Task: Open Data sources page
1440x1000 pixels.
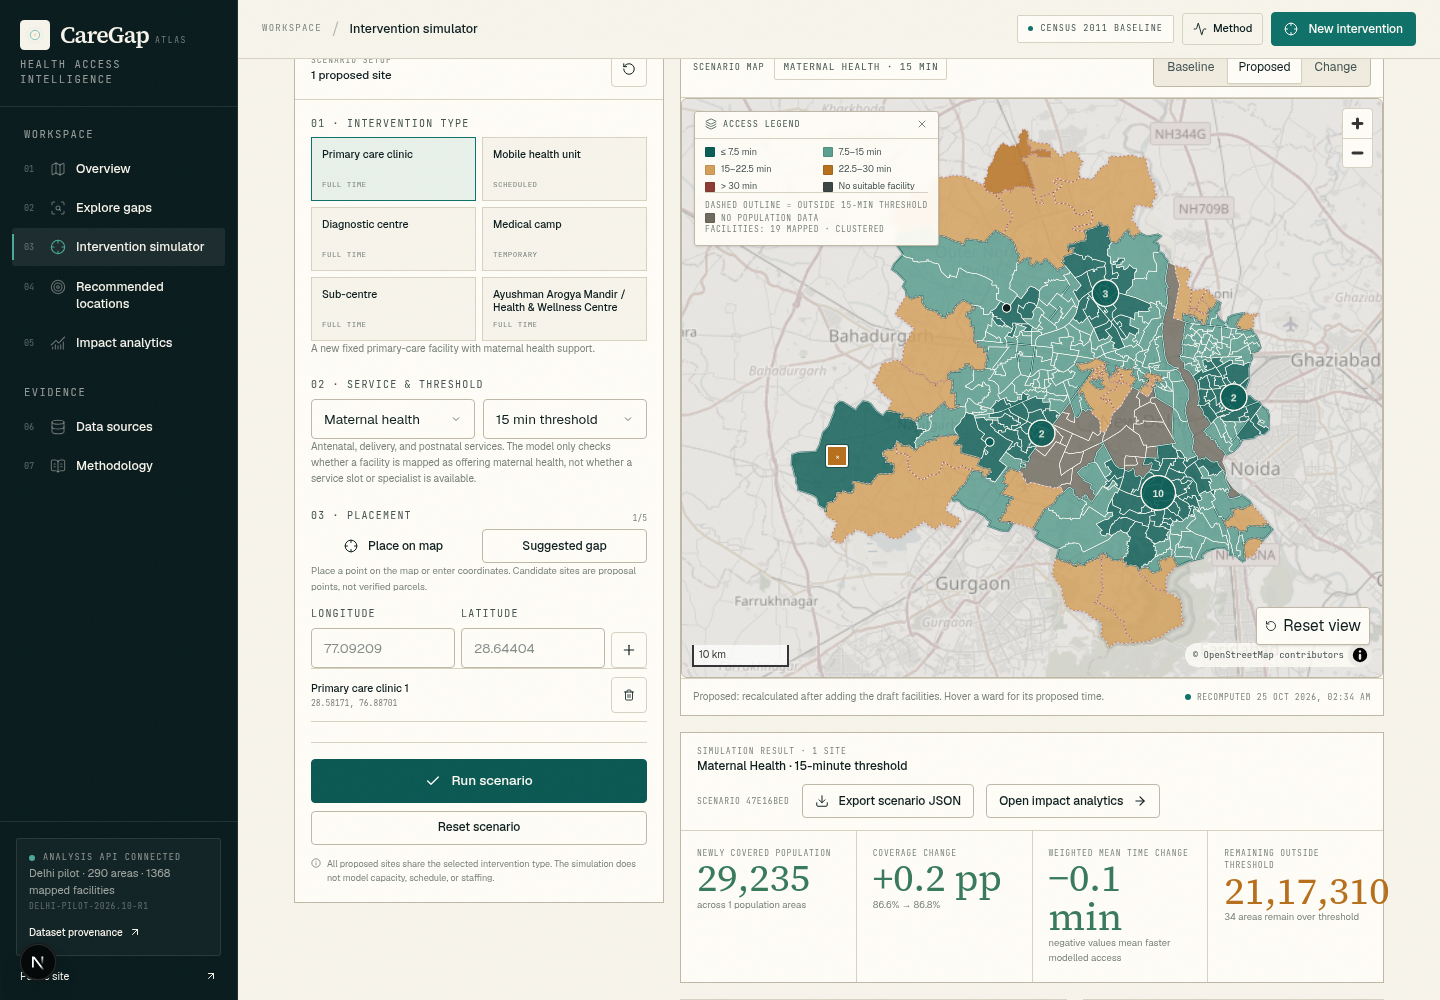Action: (x=118, y=427)
